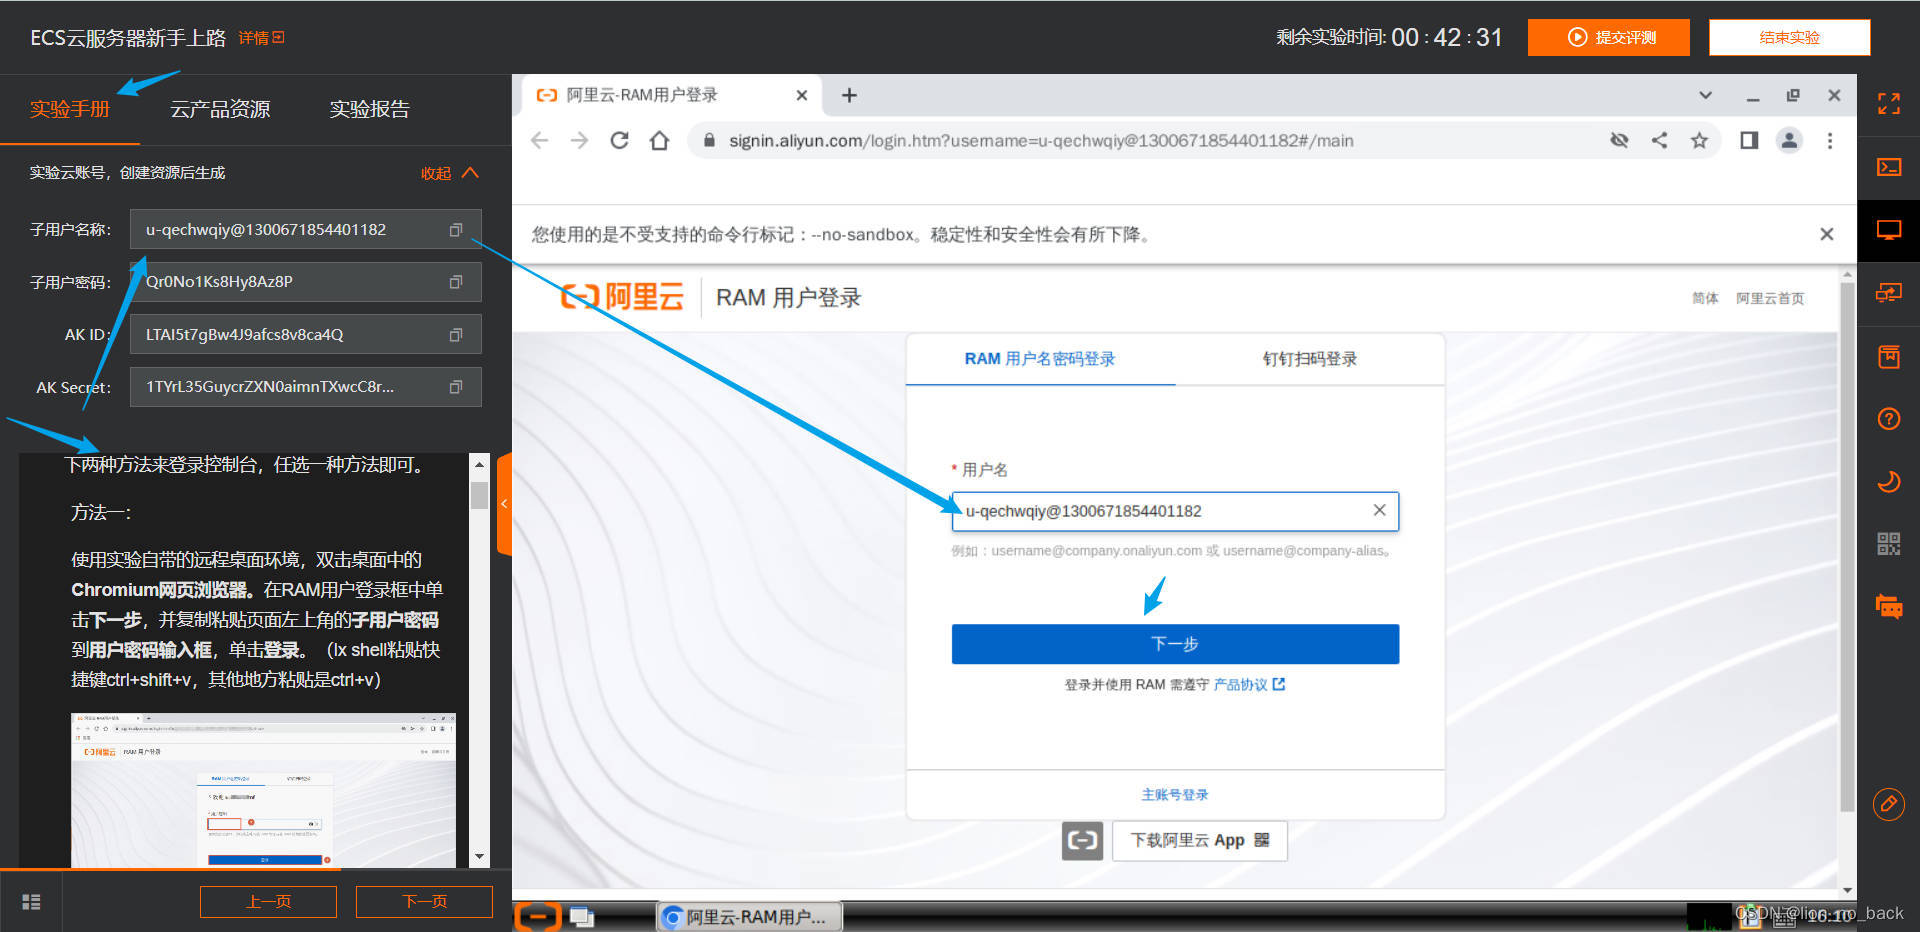Open a new browser tab
This screenshot has height=932, width=1920.
click(849, 95)
